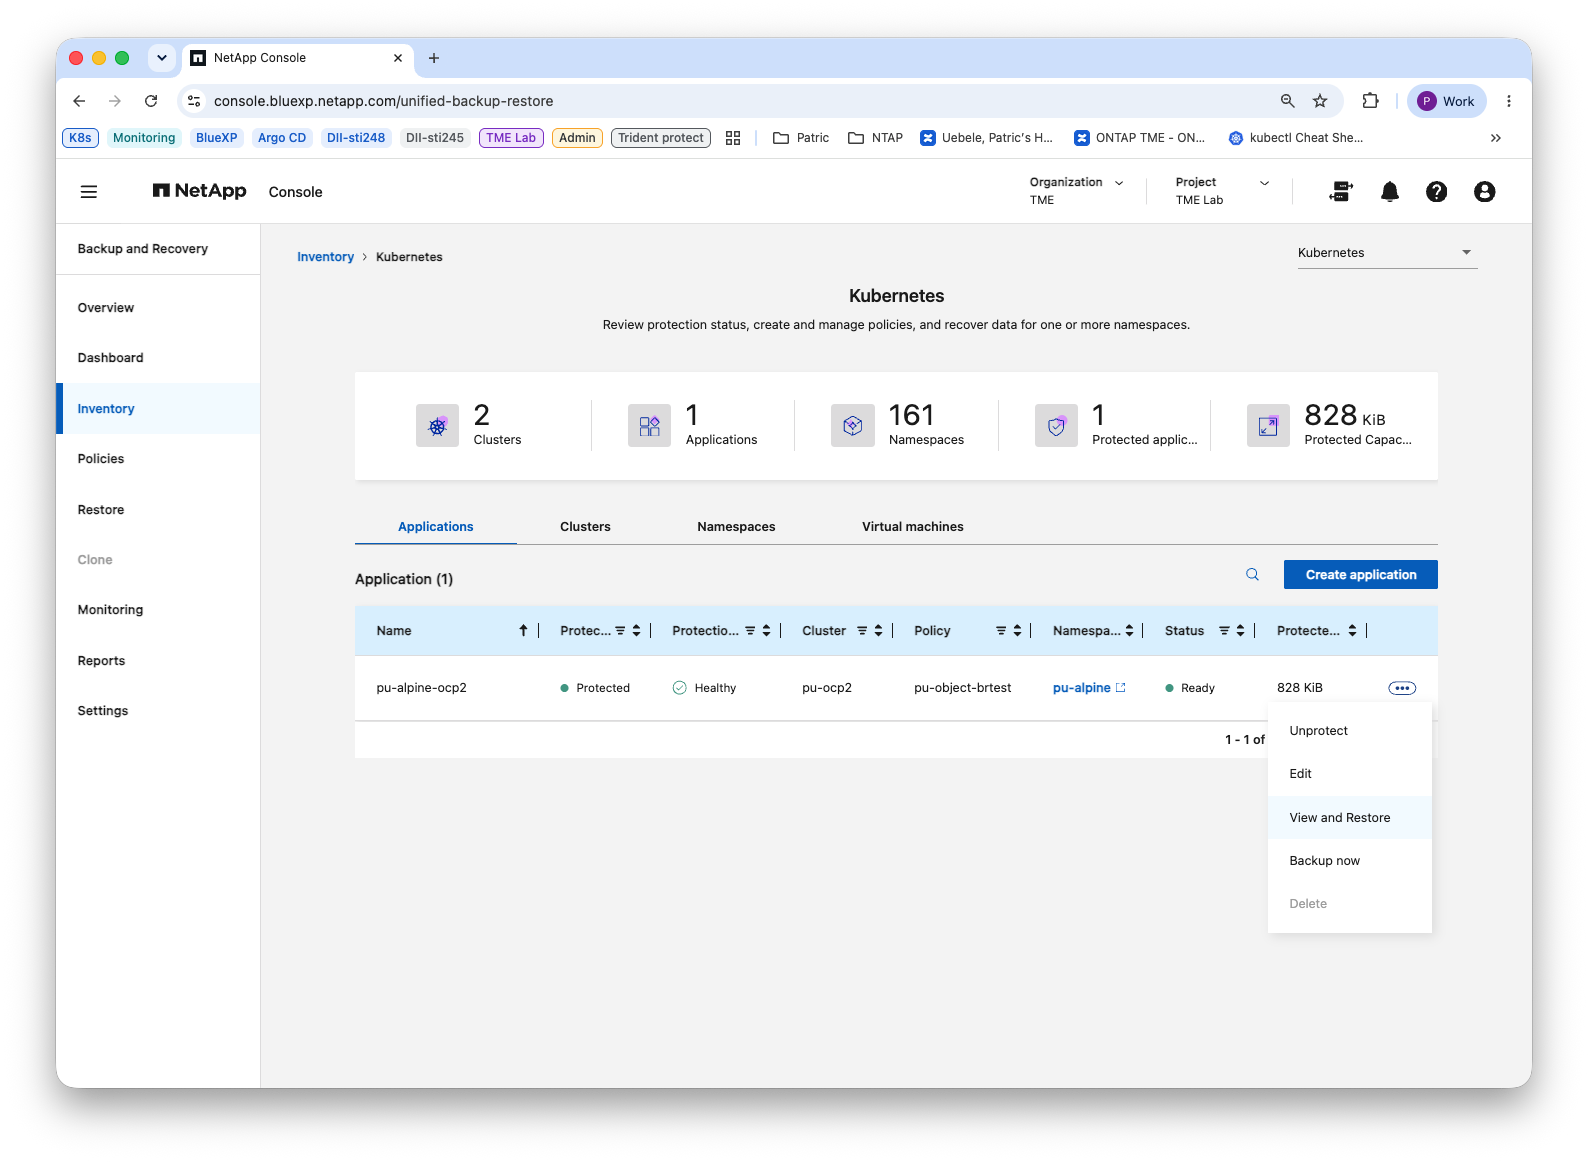Screen dimensions: 1588x1162
Task: Sort the Protected capacity column
Action: click(1352, 631)
